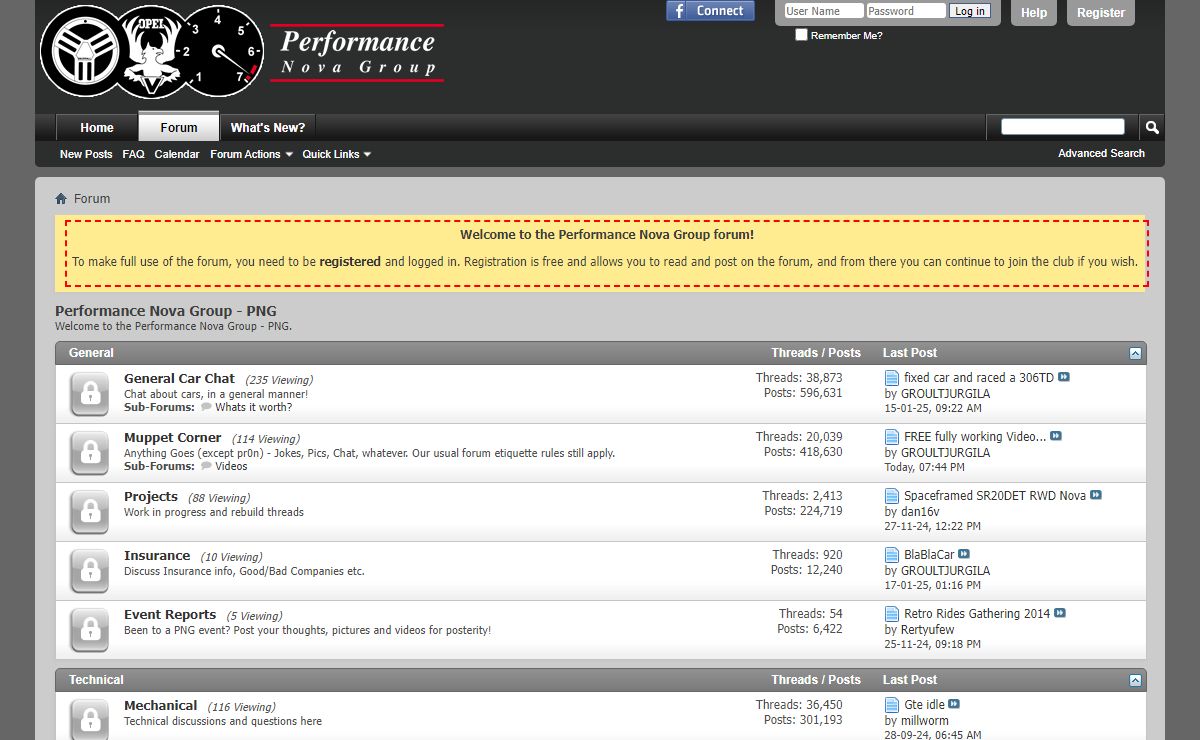1200x740 pixels.
Task: View profile of user millworm
Action: [925, 721]
